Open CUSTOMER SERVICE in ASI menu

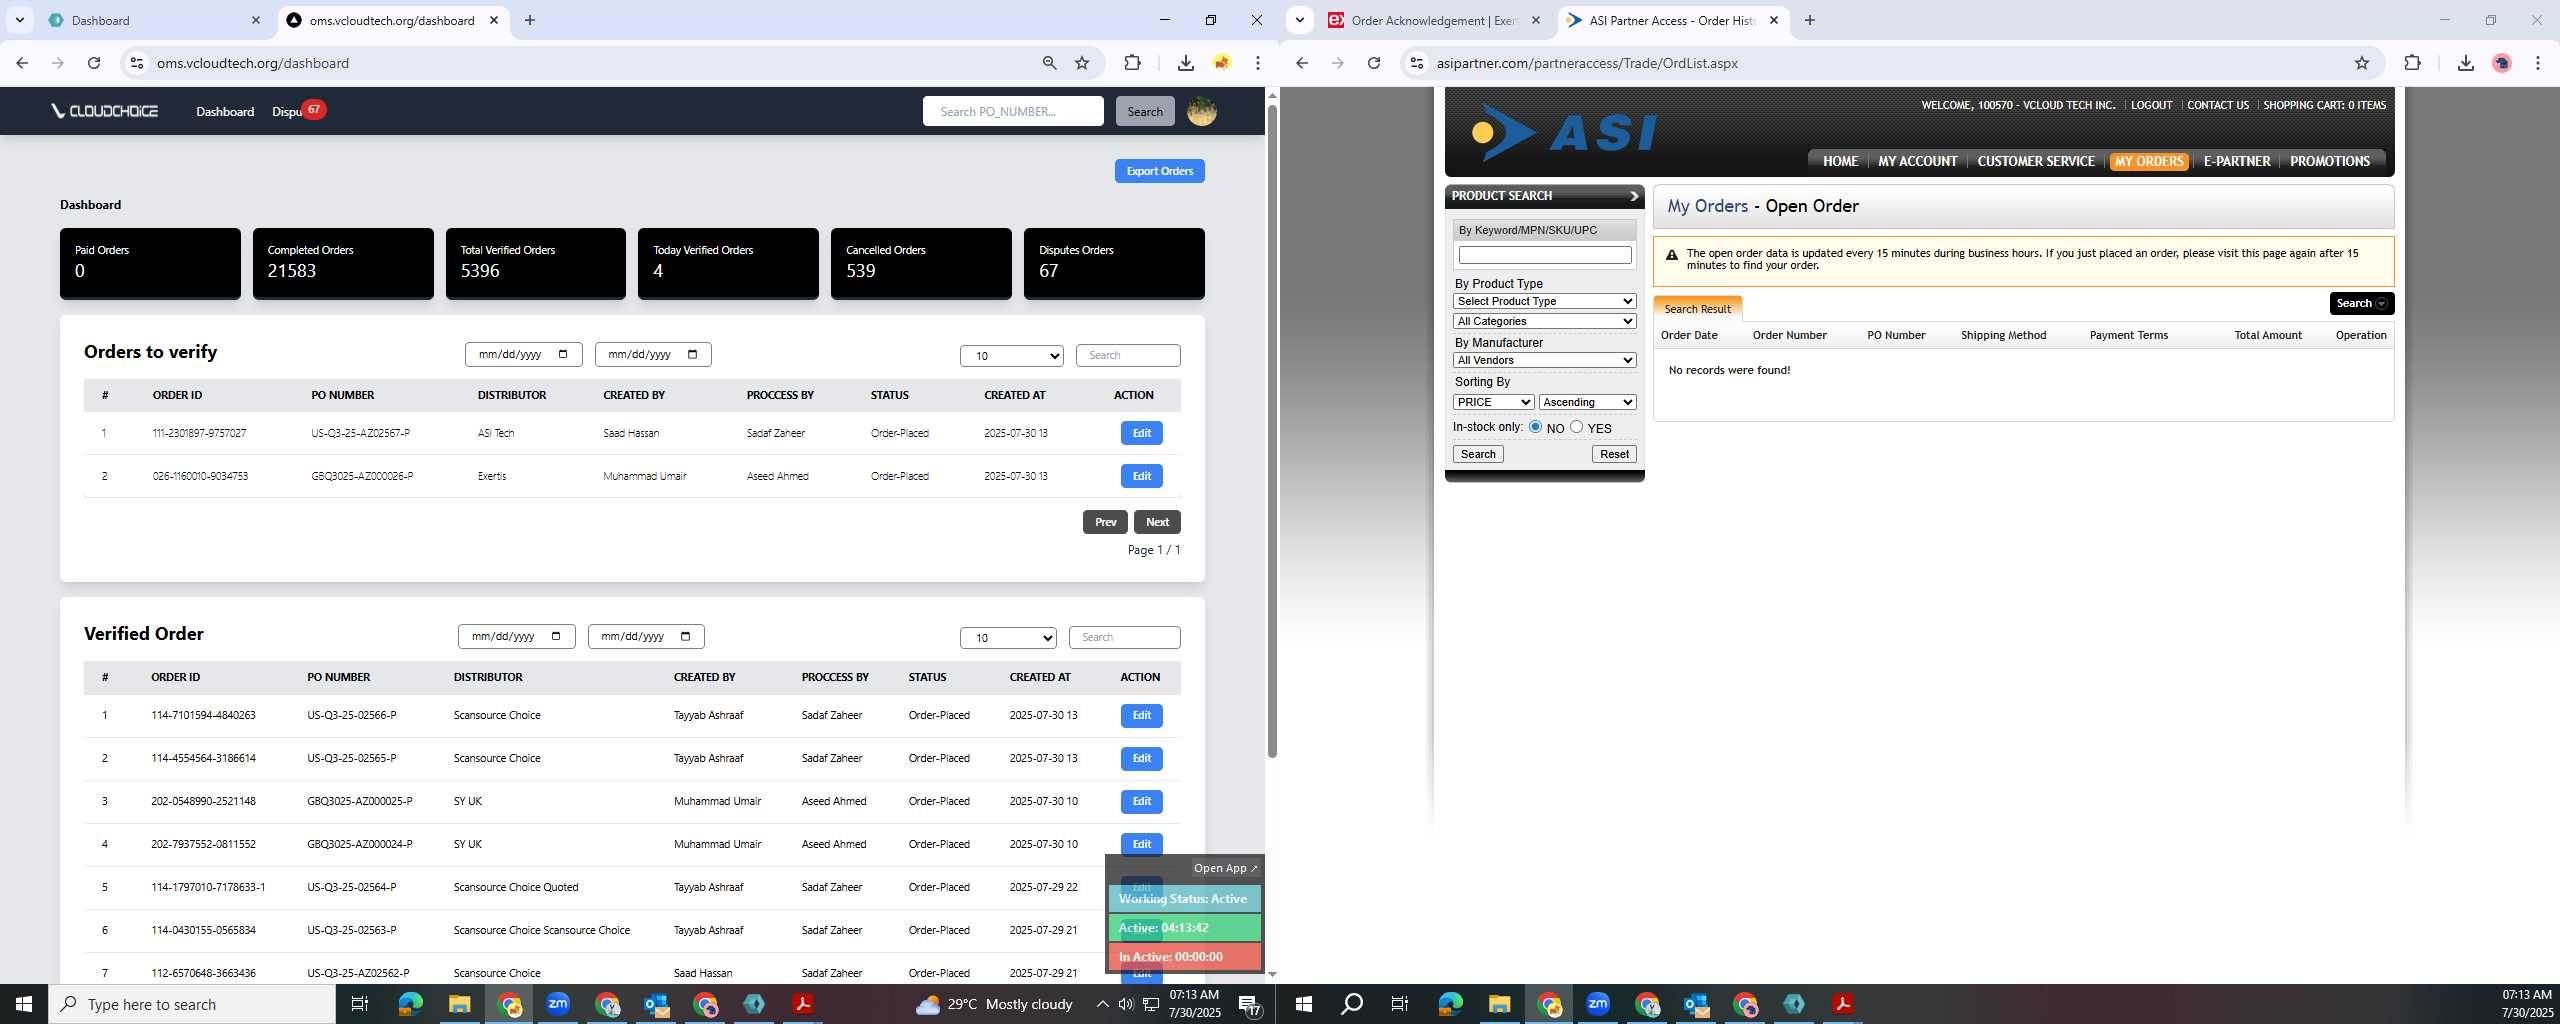pos(2035,161)
